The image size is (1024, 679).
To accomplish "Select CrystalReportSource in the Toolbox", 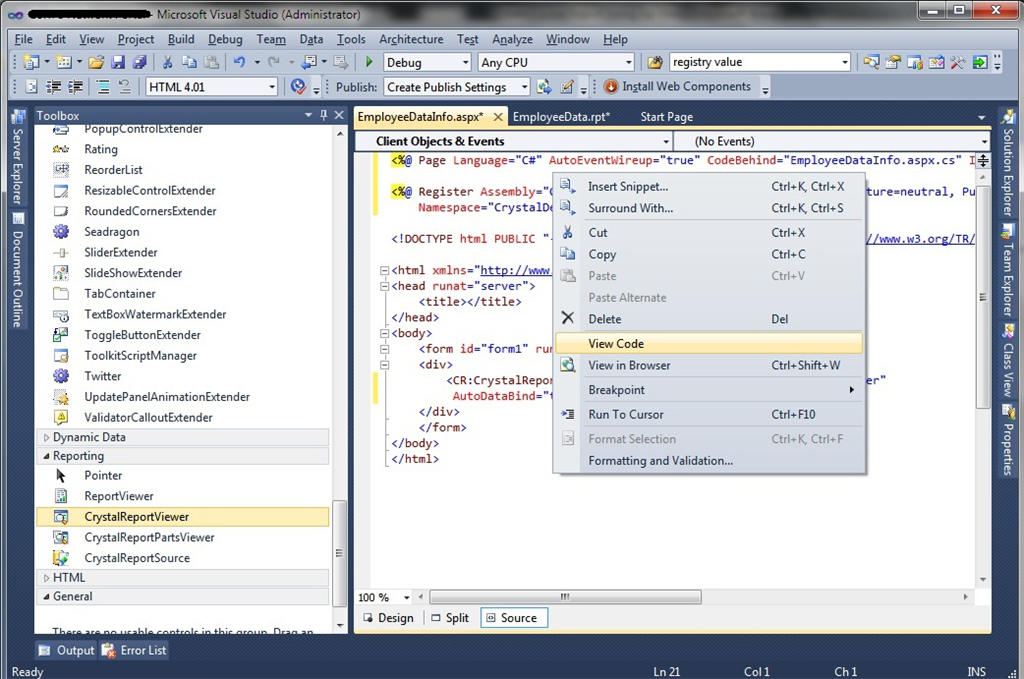I will [136, 558].
